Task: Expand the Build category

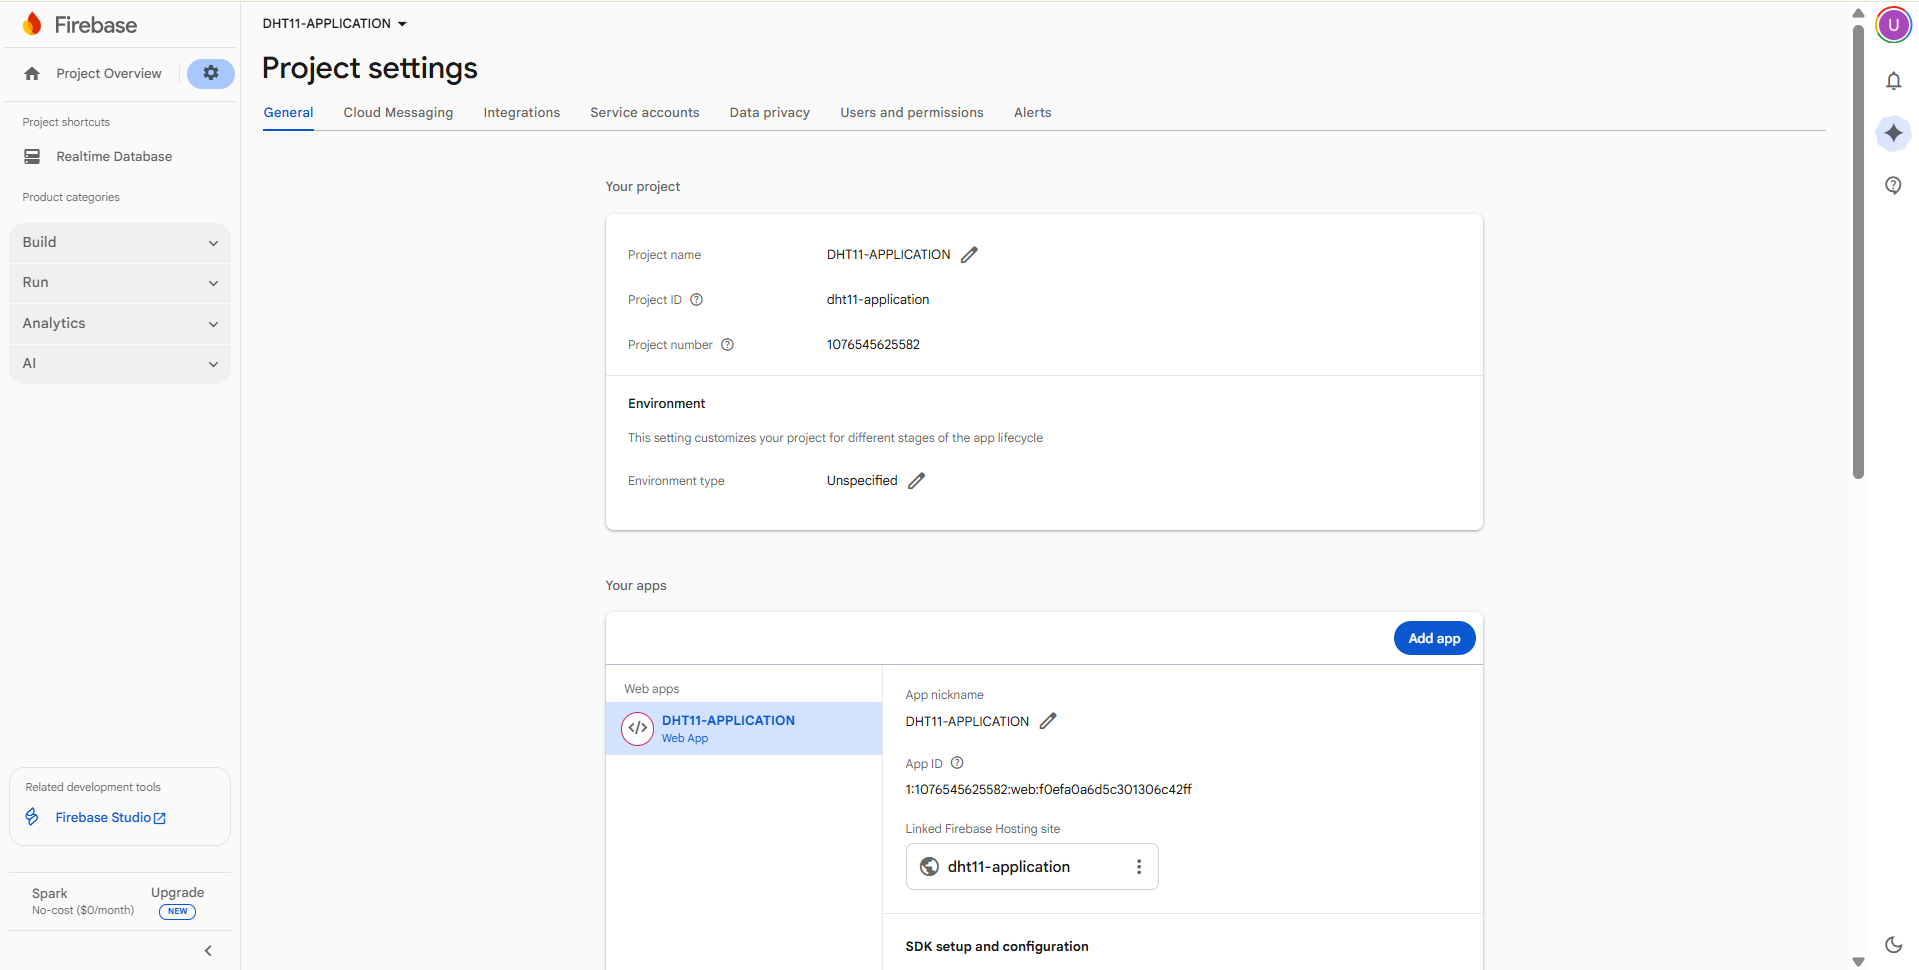Action: coord(120,243)
